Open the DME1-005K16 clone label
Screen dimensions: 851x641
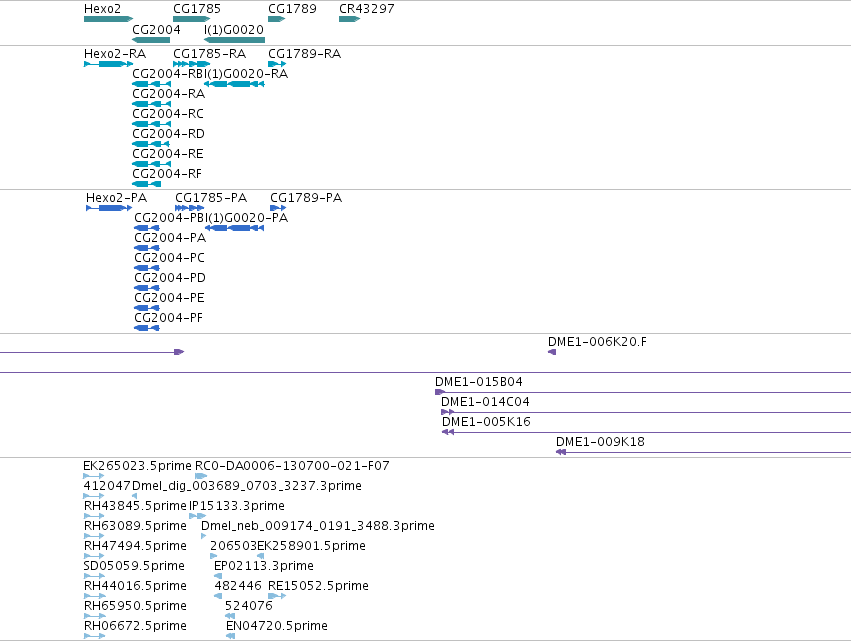486,422
